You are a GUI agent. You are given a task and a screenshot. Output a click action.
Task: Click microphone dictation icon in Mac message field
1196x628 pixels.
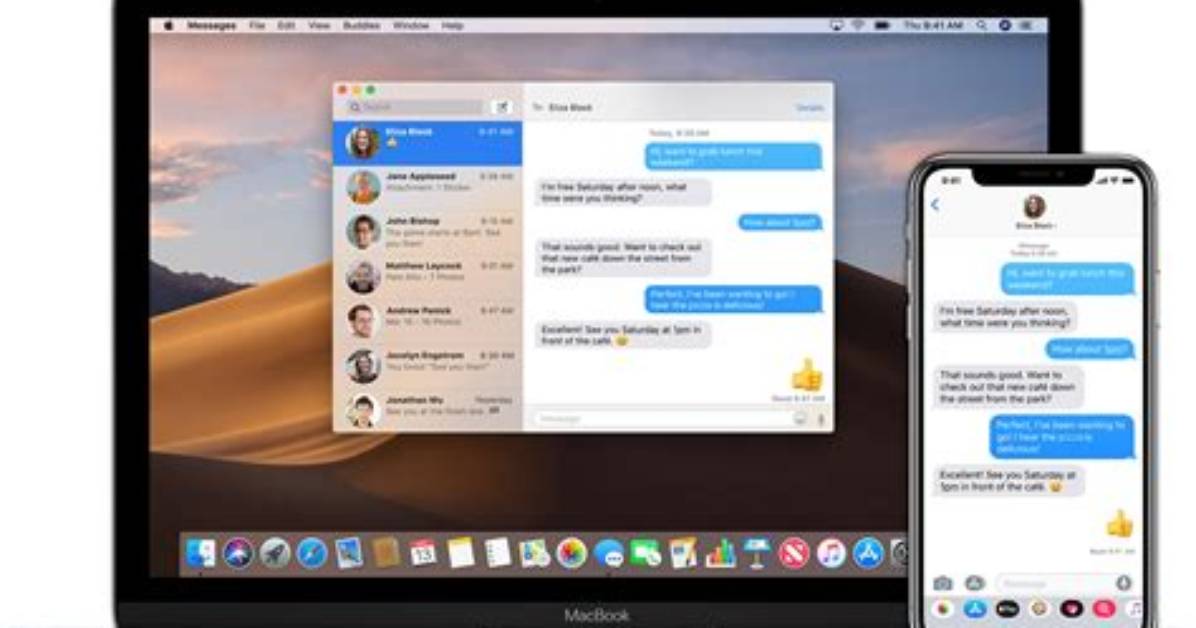821,419
